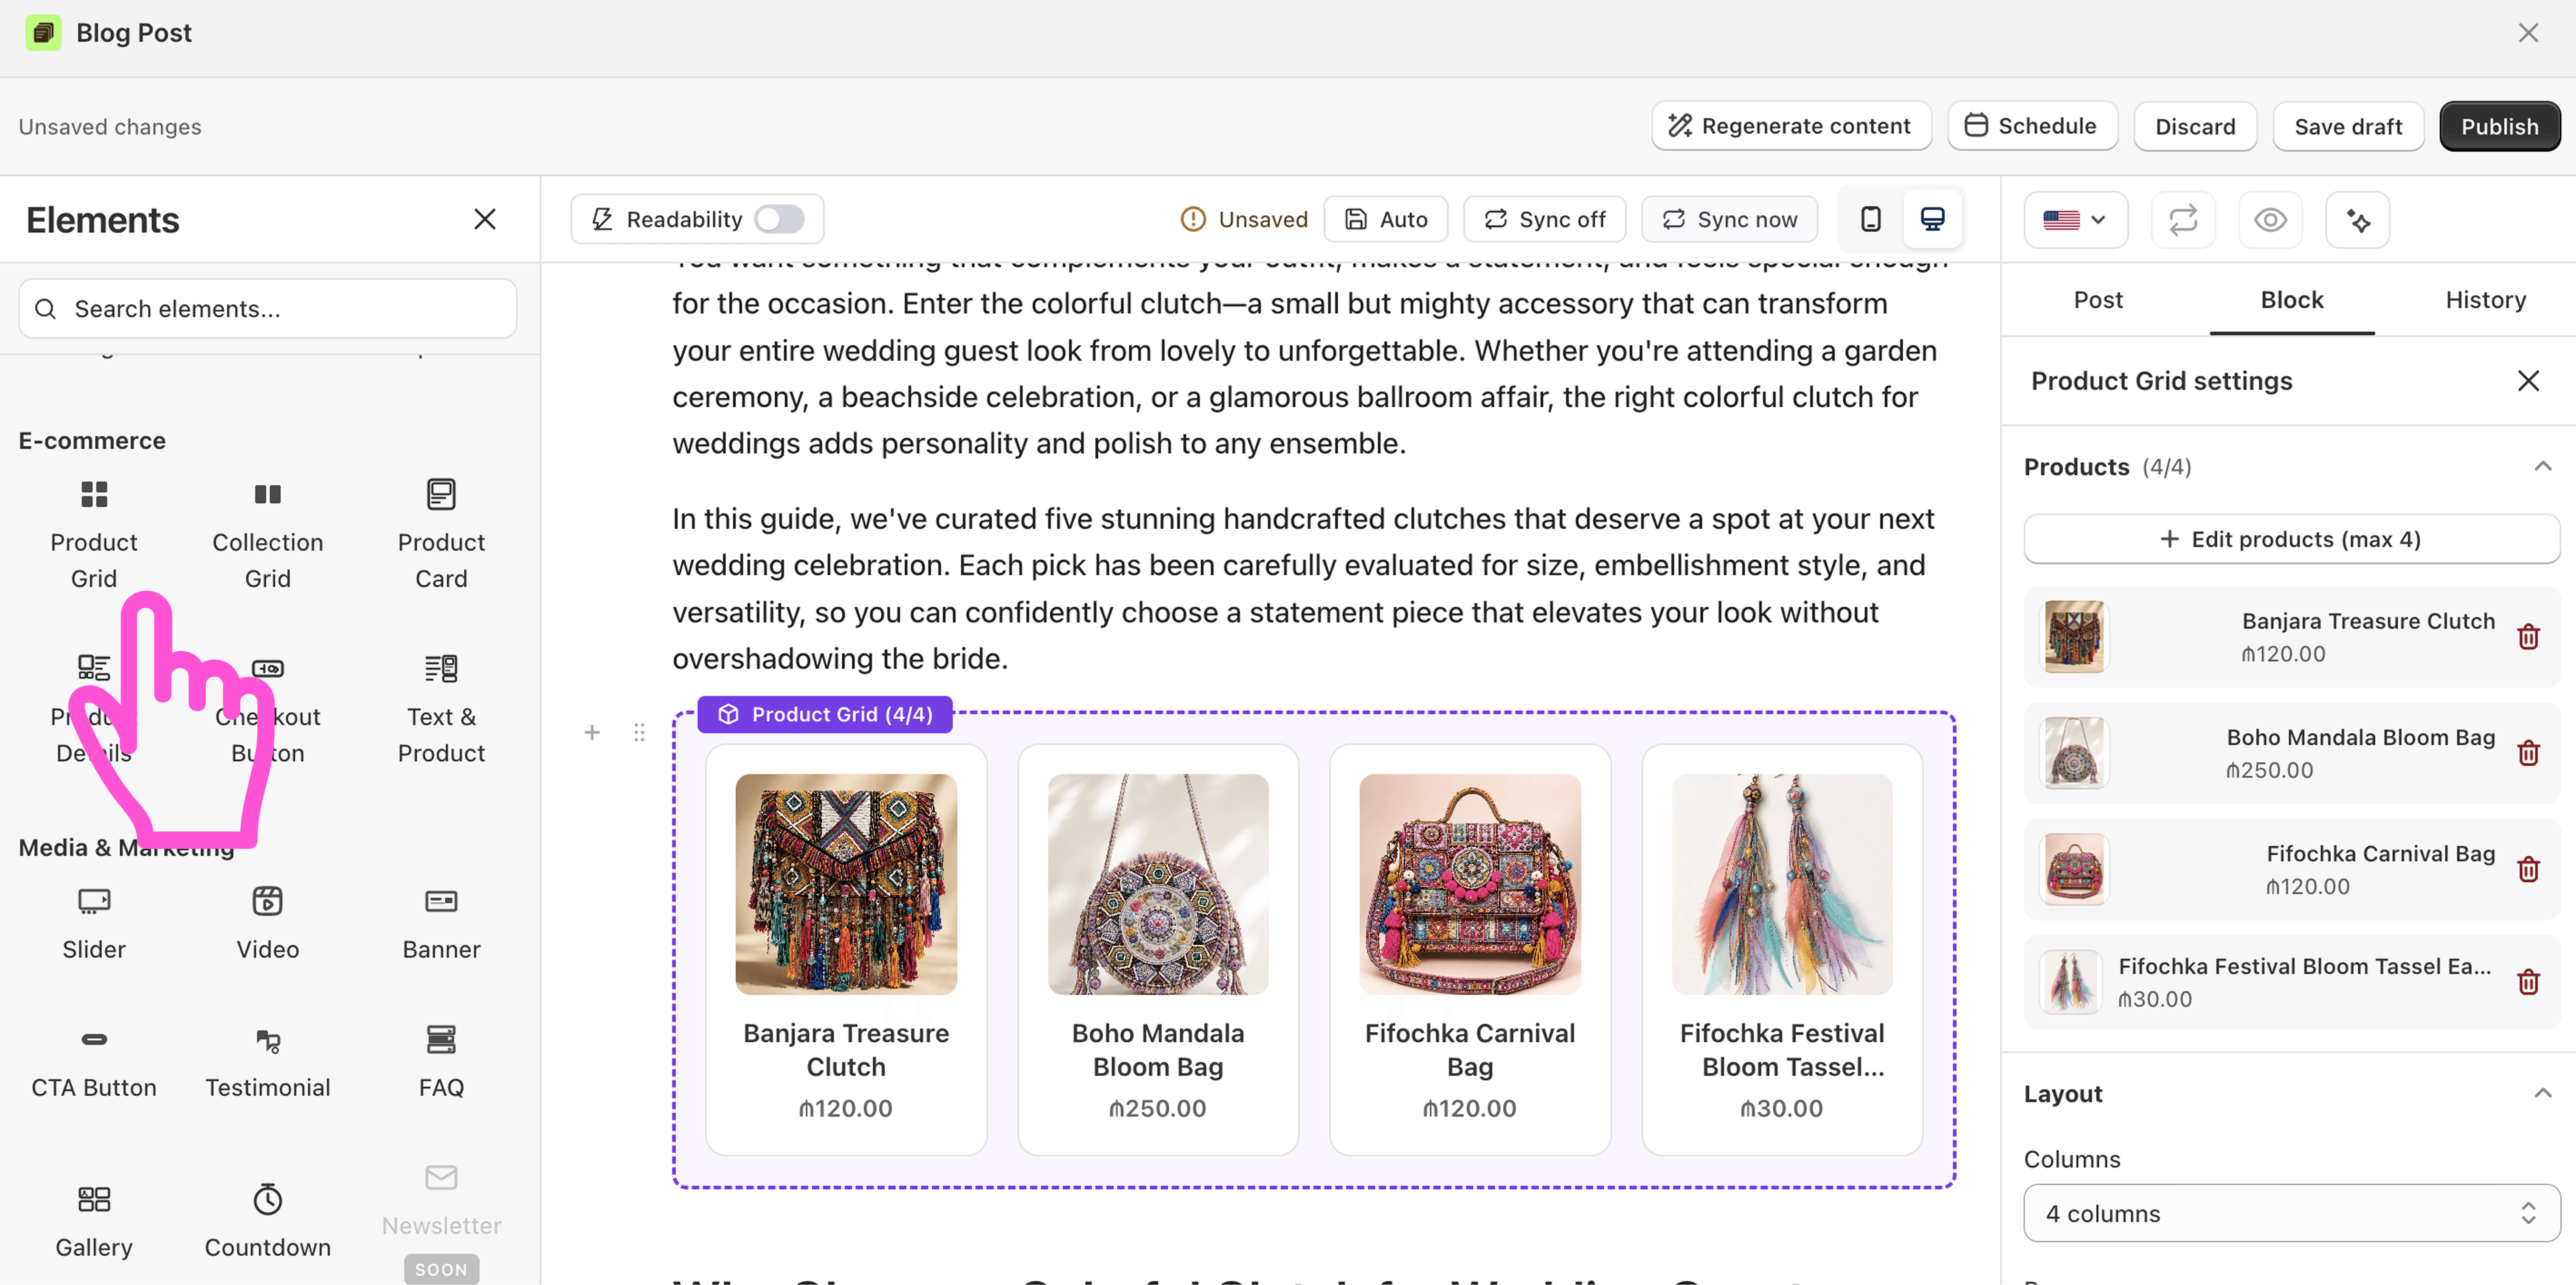Image resolution: width=2576 pixels, height=1285 pixels.
Task: Switch to the History tab
Action: click(2485, 300)
